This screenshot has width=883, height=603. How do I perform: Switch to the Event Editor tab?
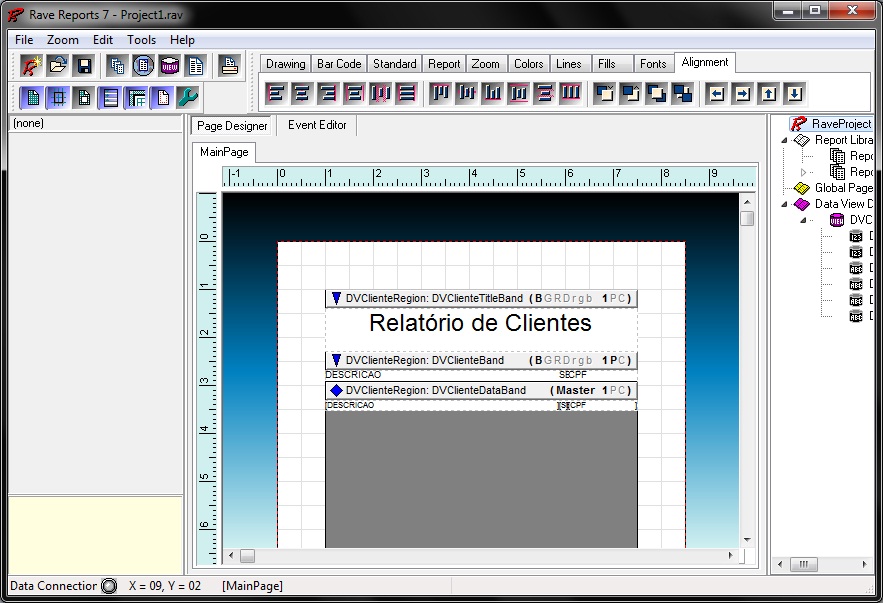pos(317,125)
